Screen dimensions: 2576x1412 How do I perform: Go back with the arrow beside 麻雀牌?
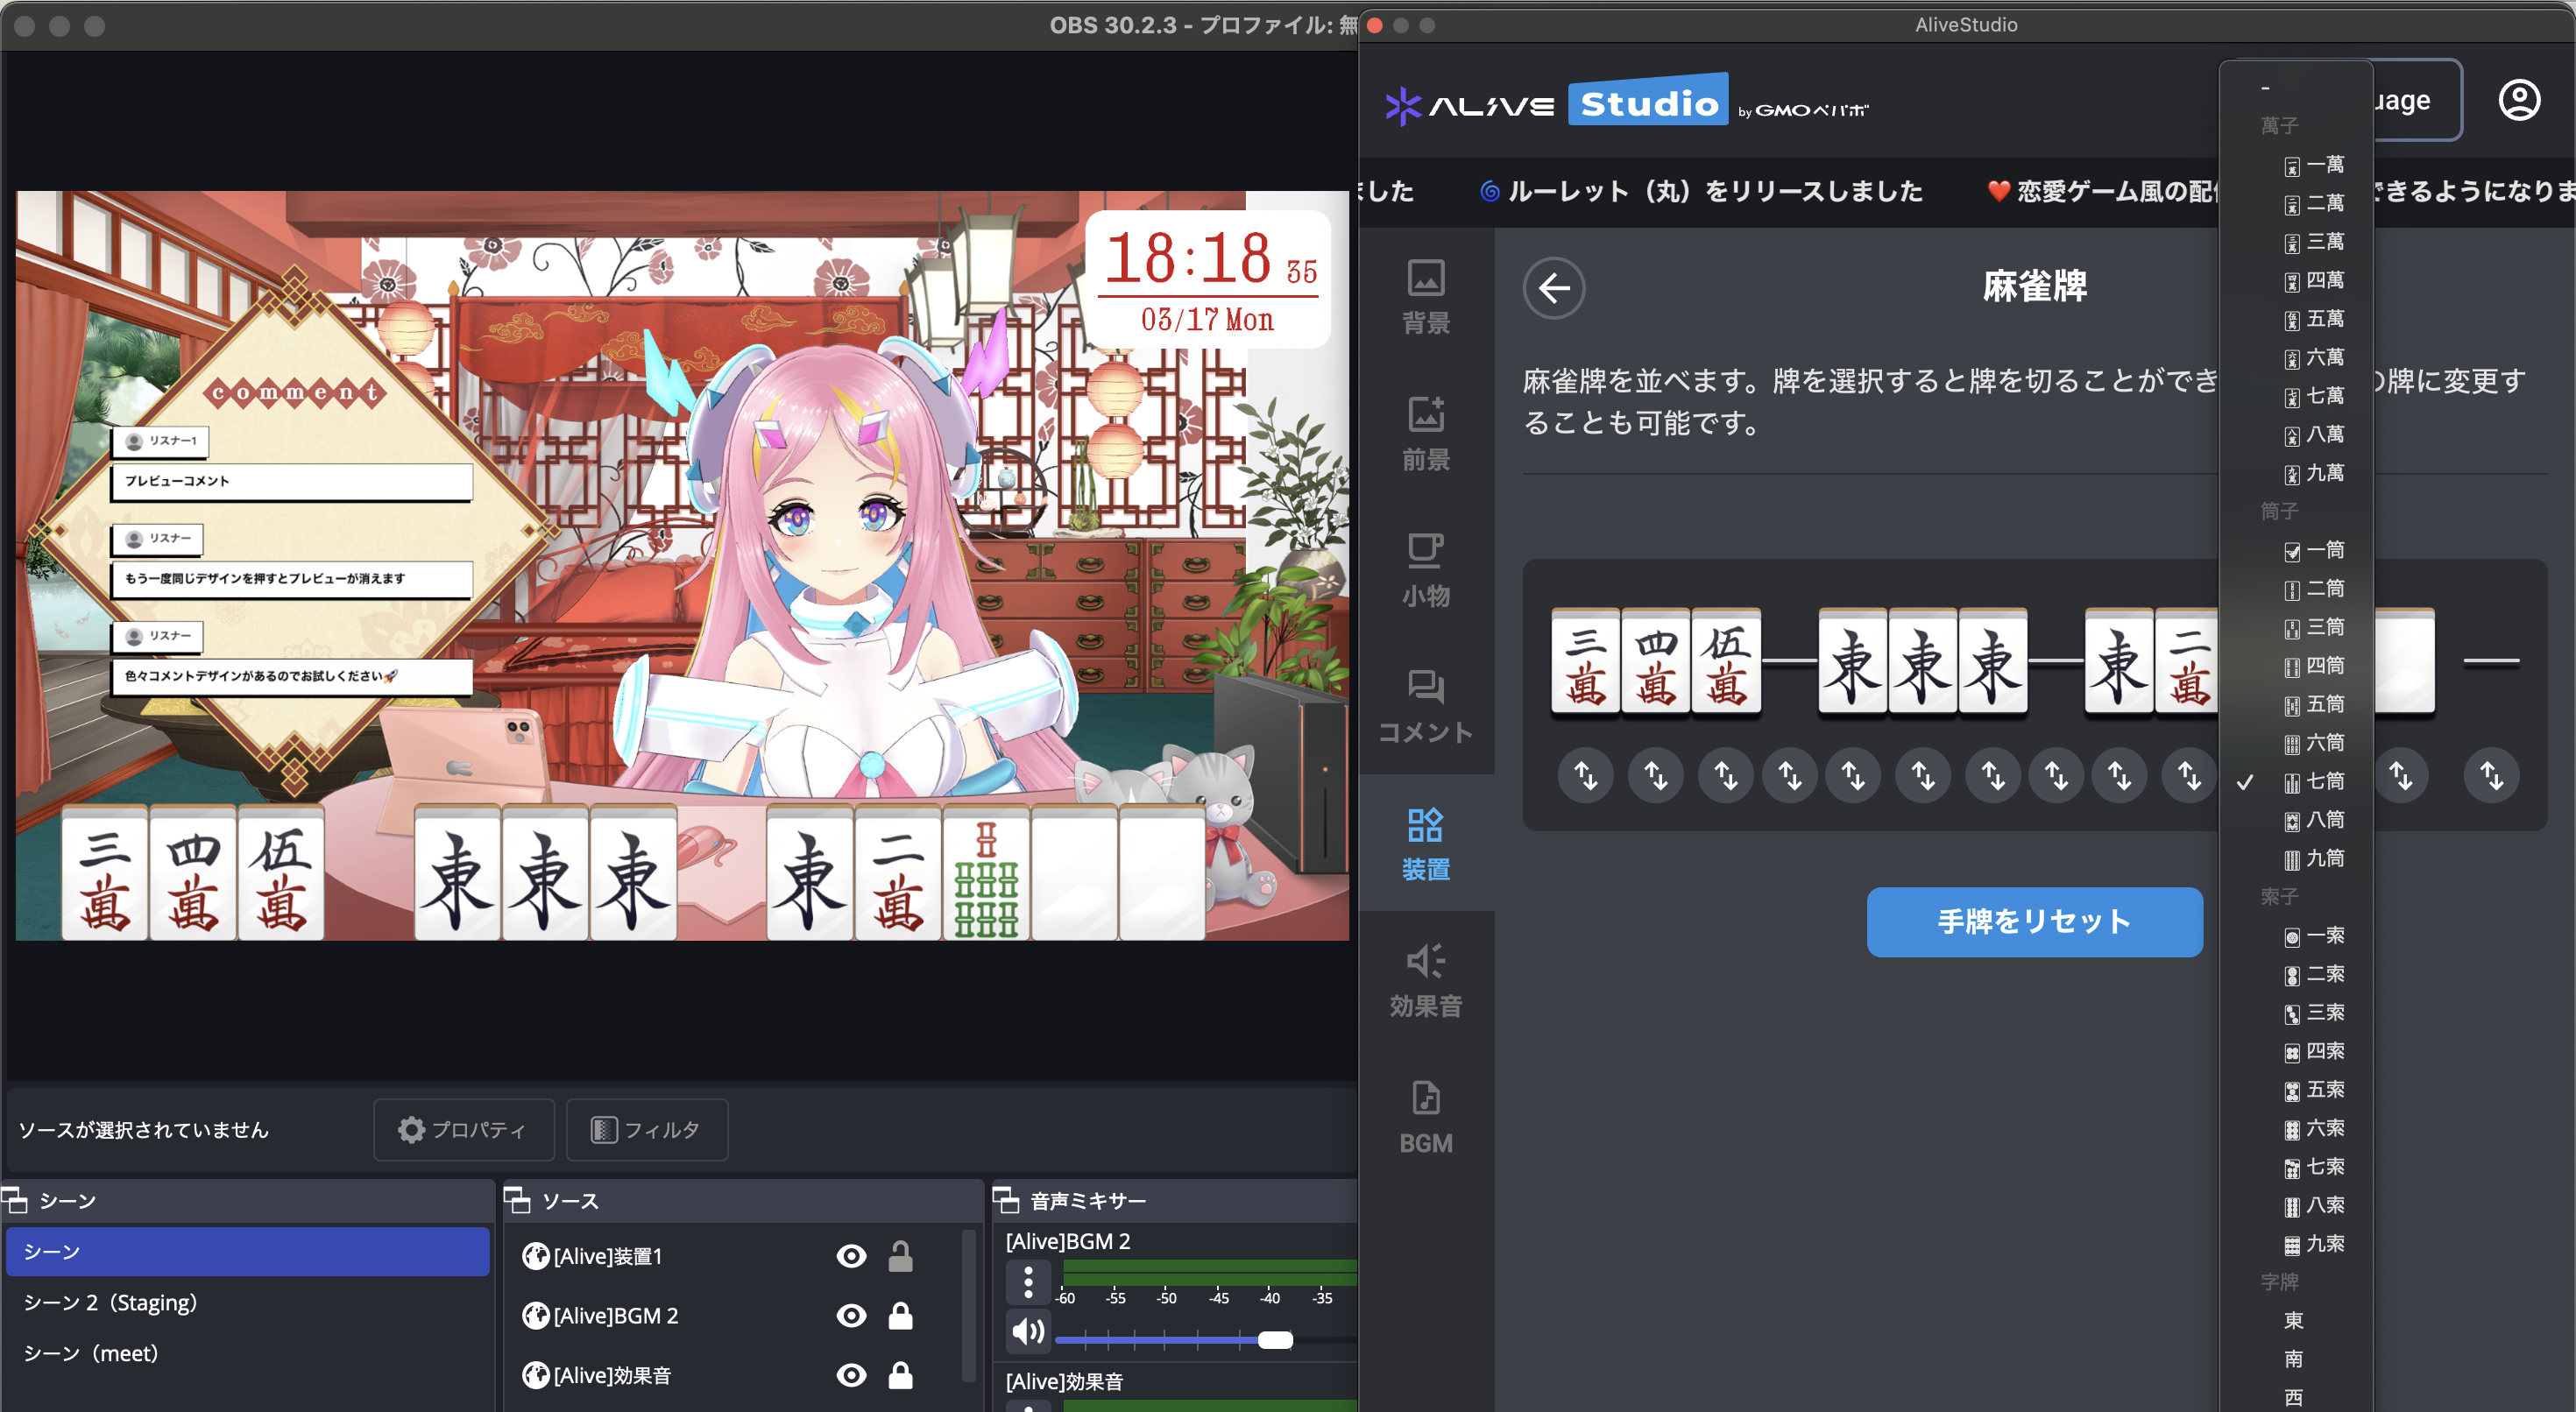coord(1553,289)
